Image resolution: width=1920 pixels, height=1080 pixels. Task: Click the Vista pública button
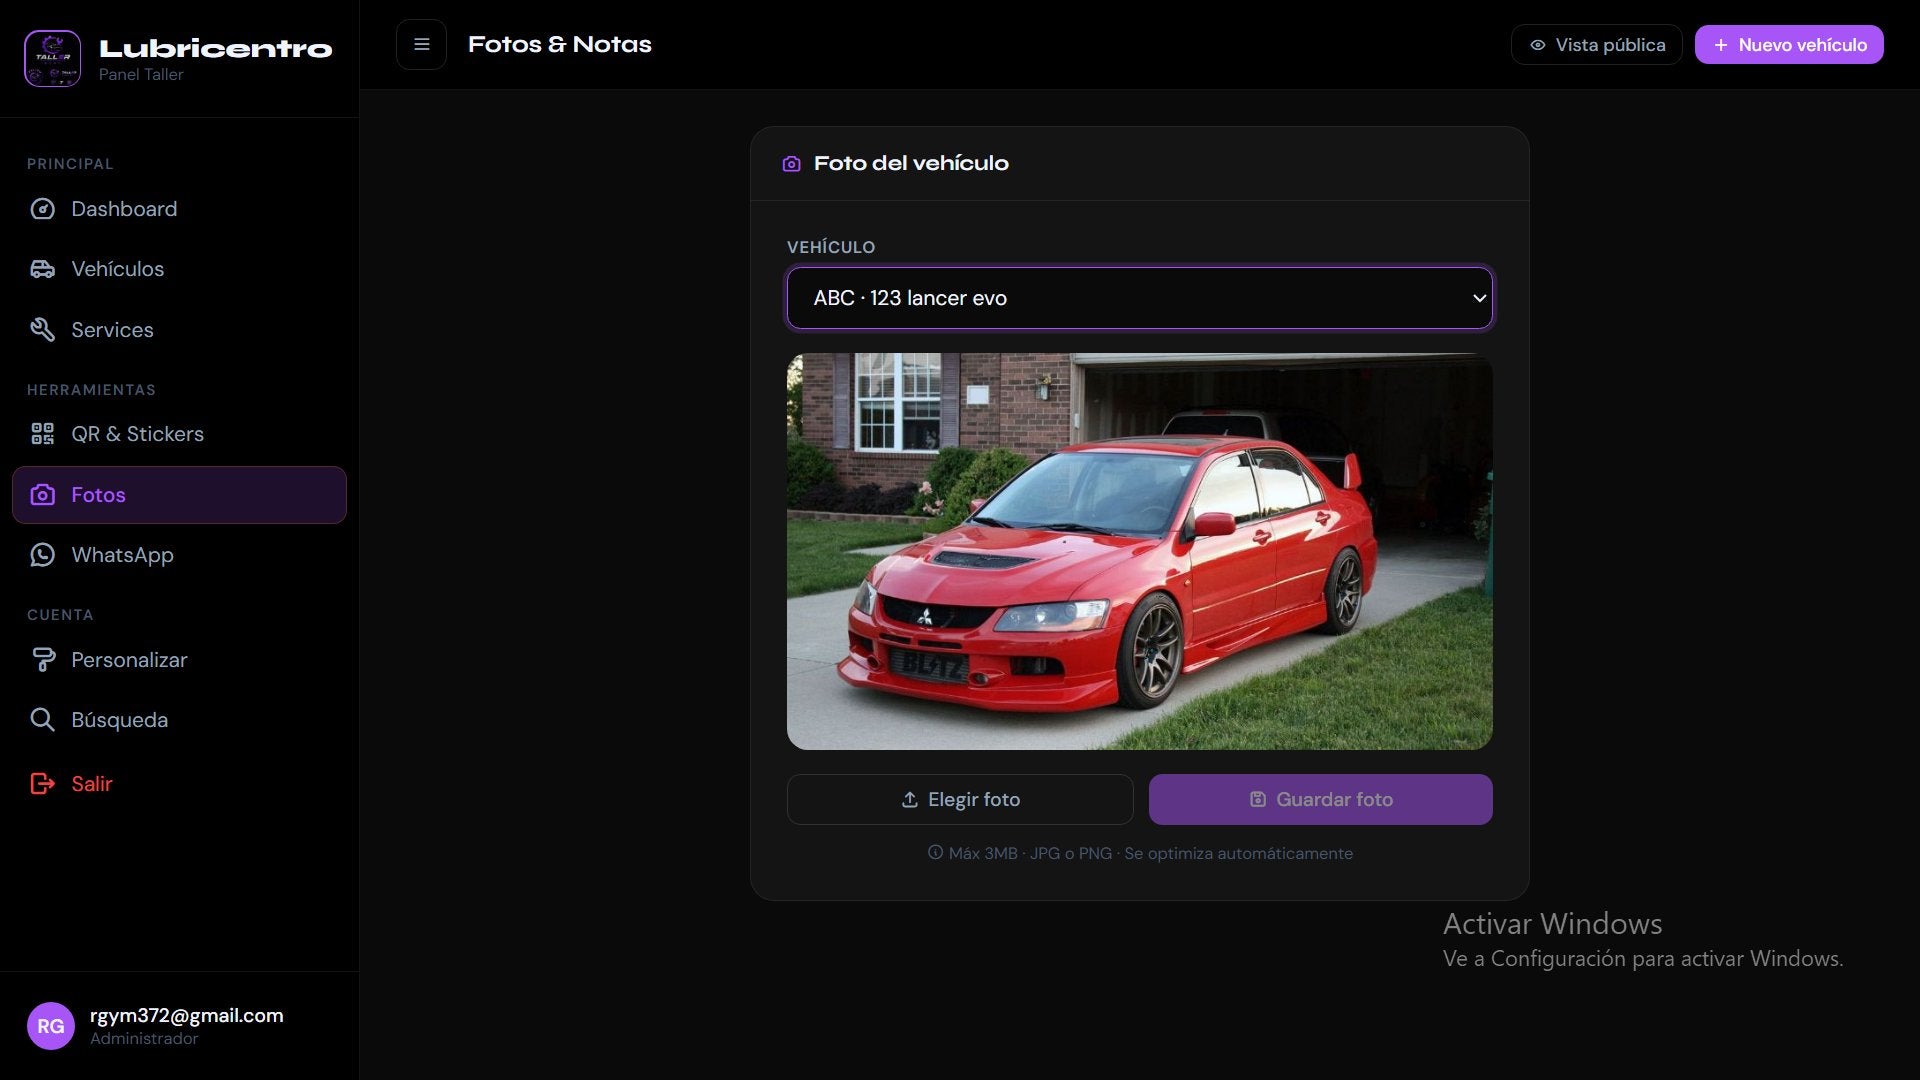tap(1596, 45)
